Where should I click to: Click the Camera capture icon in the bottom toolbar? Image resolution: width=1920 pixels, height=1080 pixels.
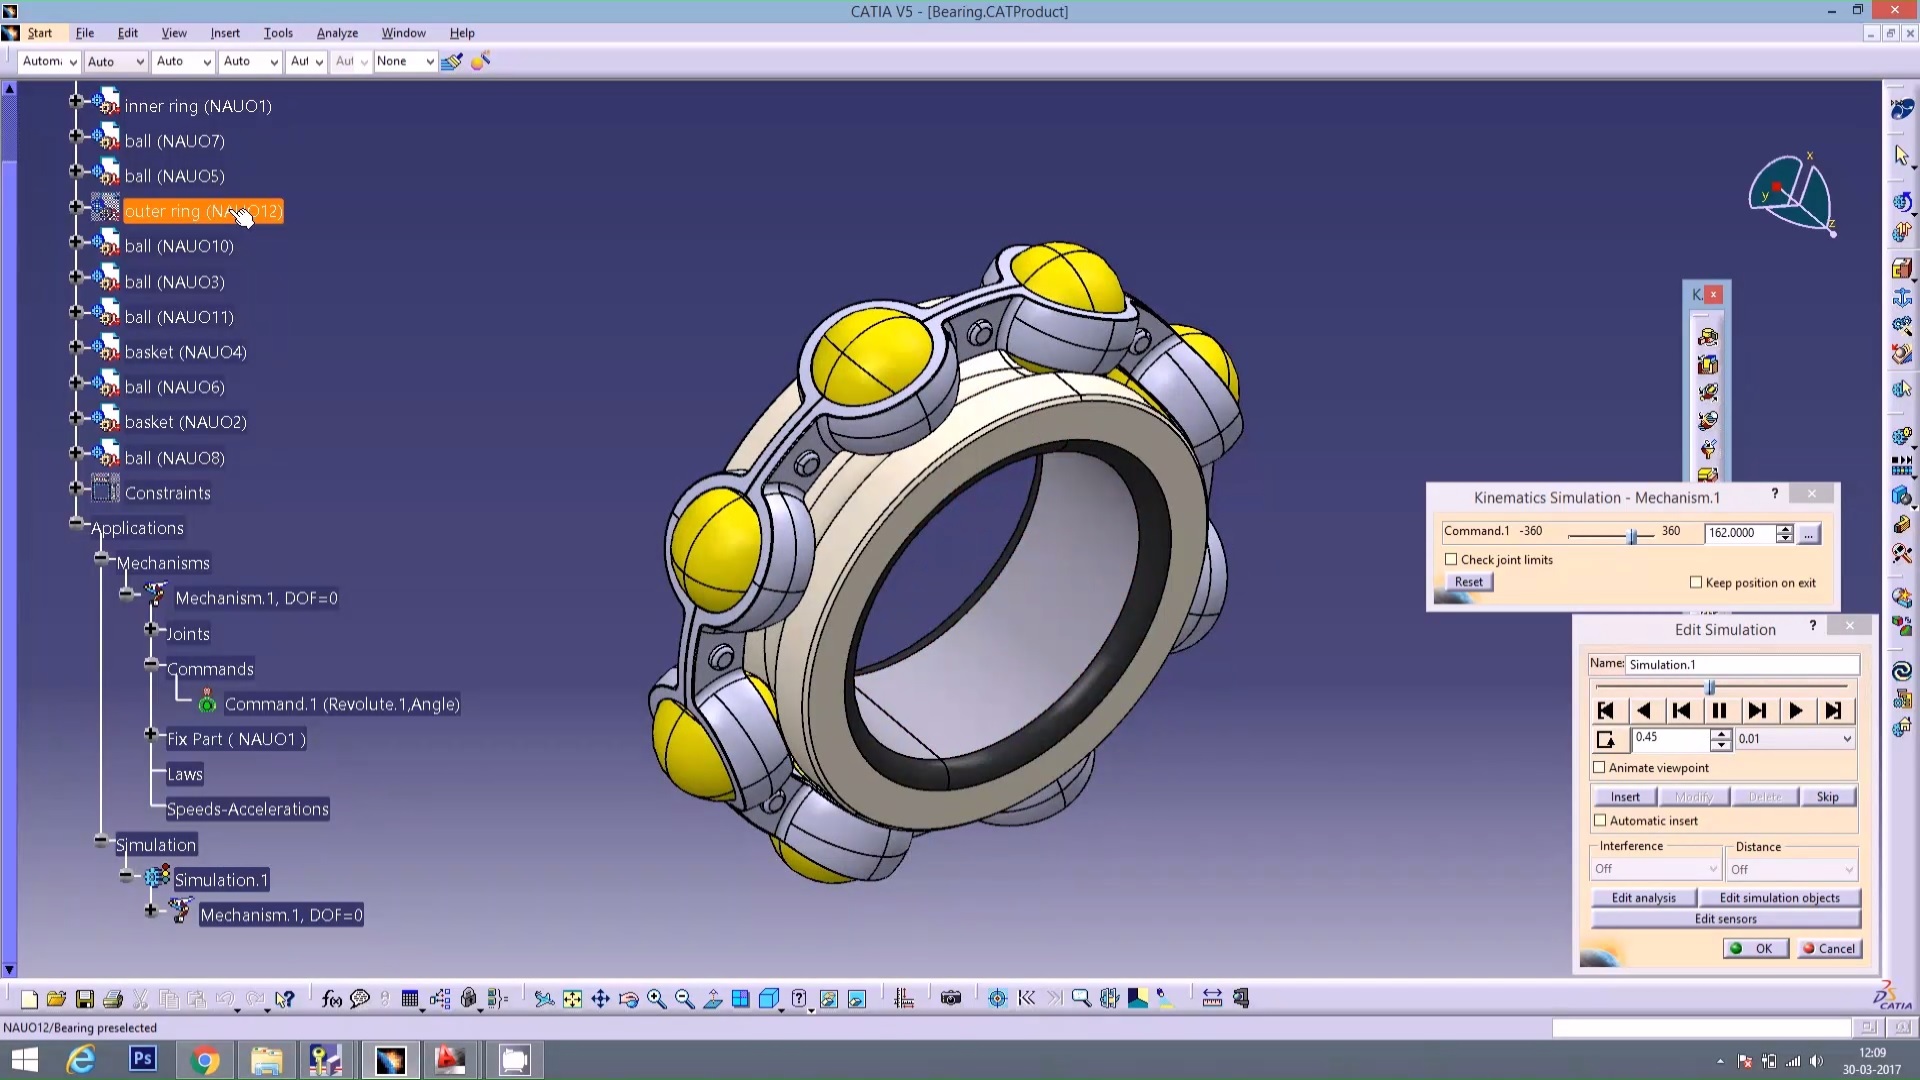point(950,998)
